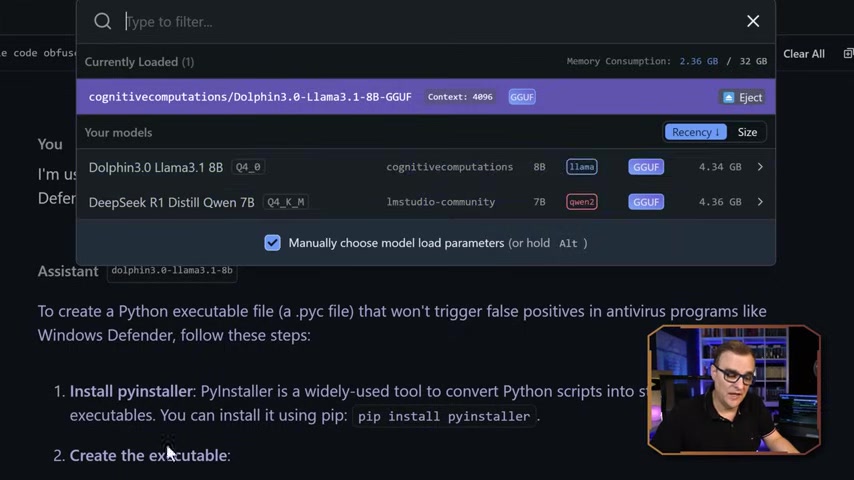Focus the 'Type to filter...' search field
854x480 pixels.
point(425,22)
